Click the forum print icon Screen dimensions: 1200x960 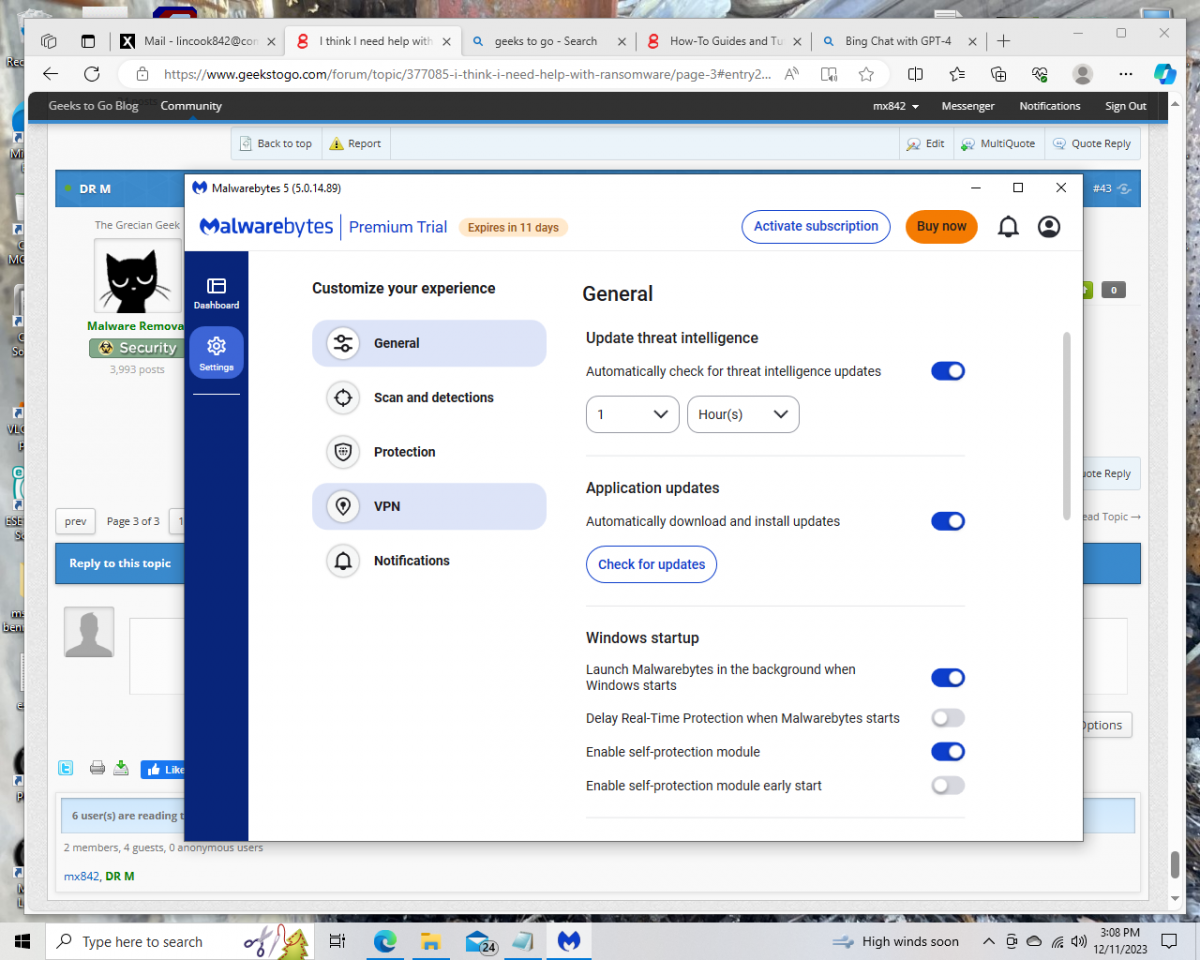point(97,768)
